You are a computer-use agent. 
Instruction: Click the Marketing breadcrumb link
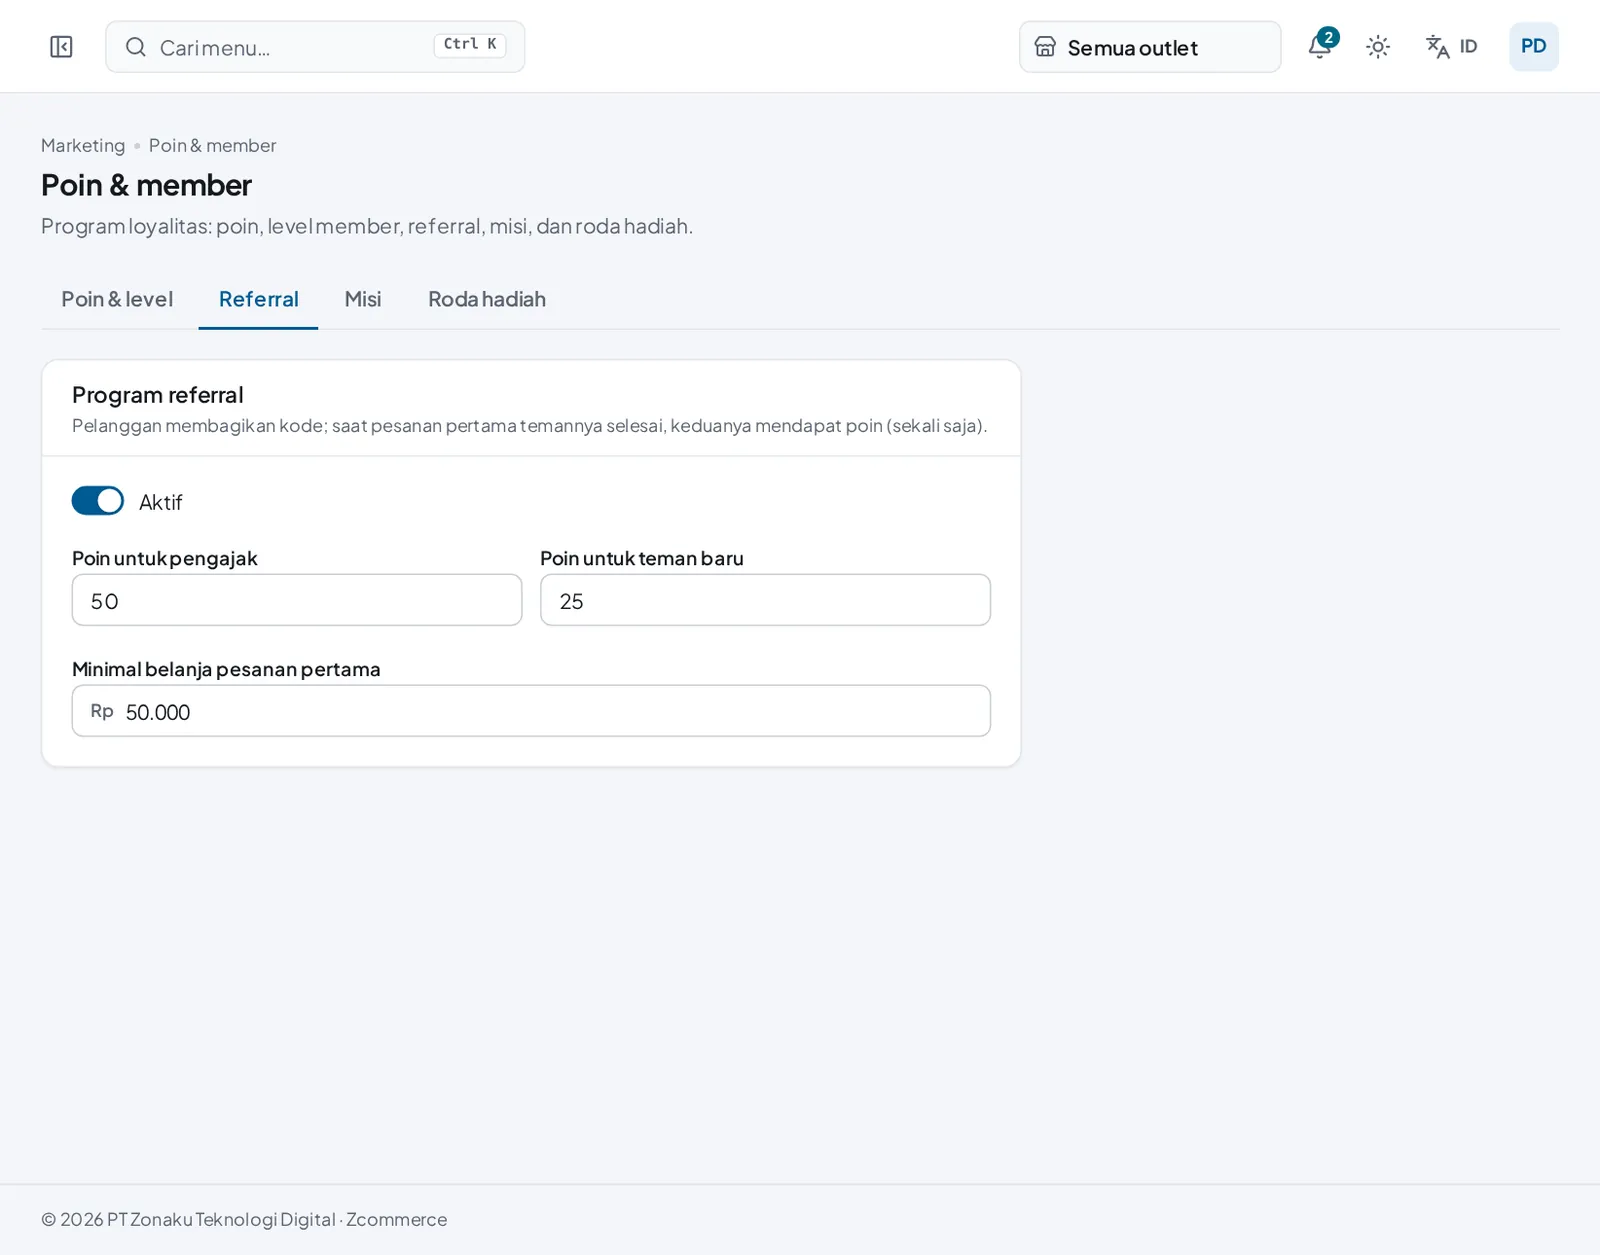pyautogui.click(x=83, y=145)
